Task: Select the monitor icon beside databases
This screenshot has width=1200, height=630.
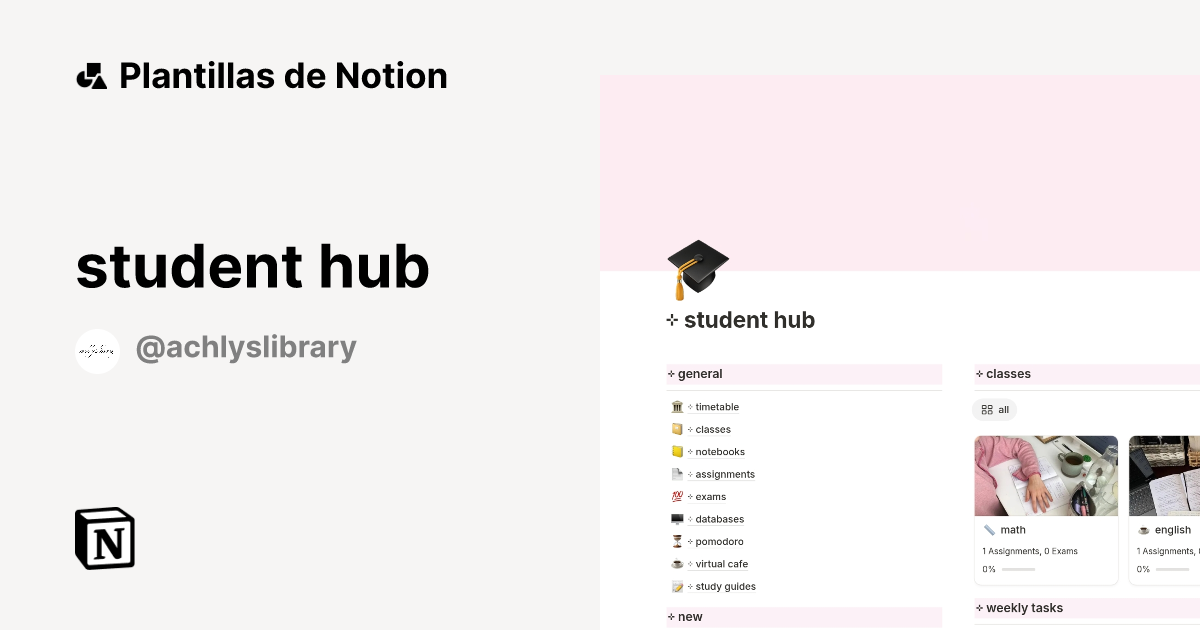Action: pos(678,519)
